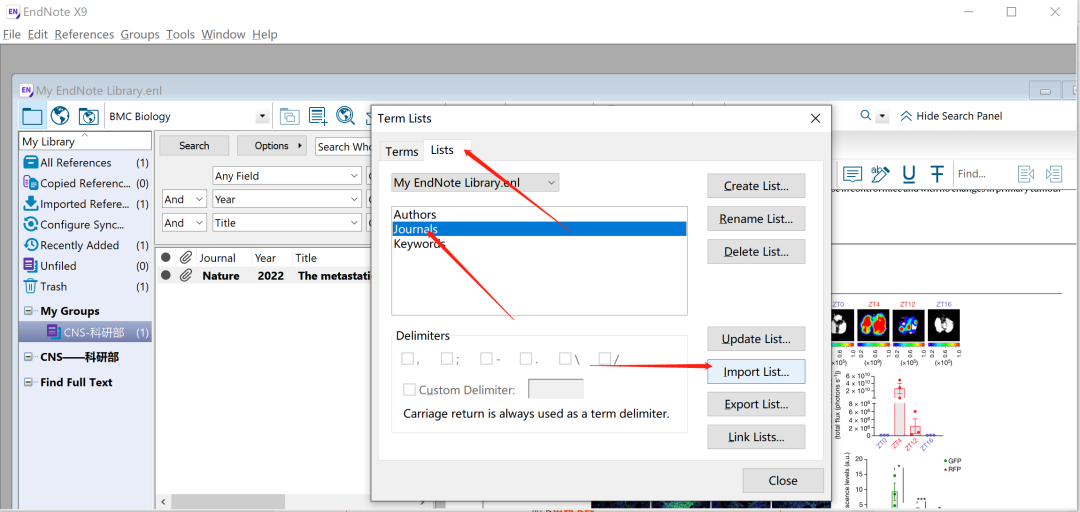Click the Find Next icon in PDF toolbar

(1053, 174)
